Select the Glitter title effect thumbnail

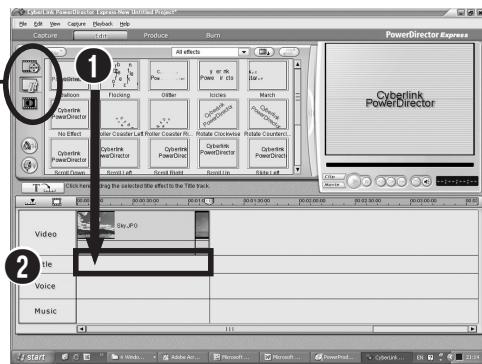(169, 75)
